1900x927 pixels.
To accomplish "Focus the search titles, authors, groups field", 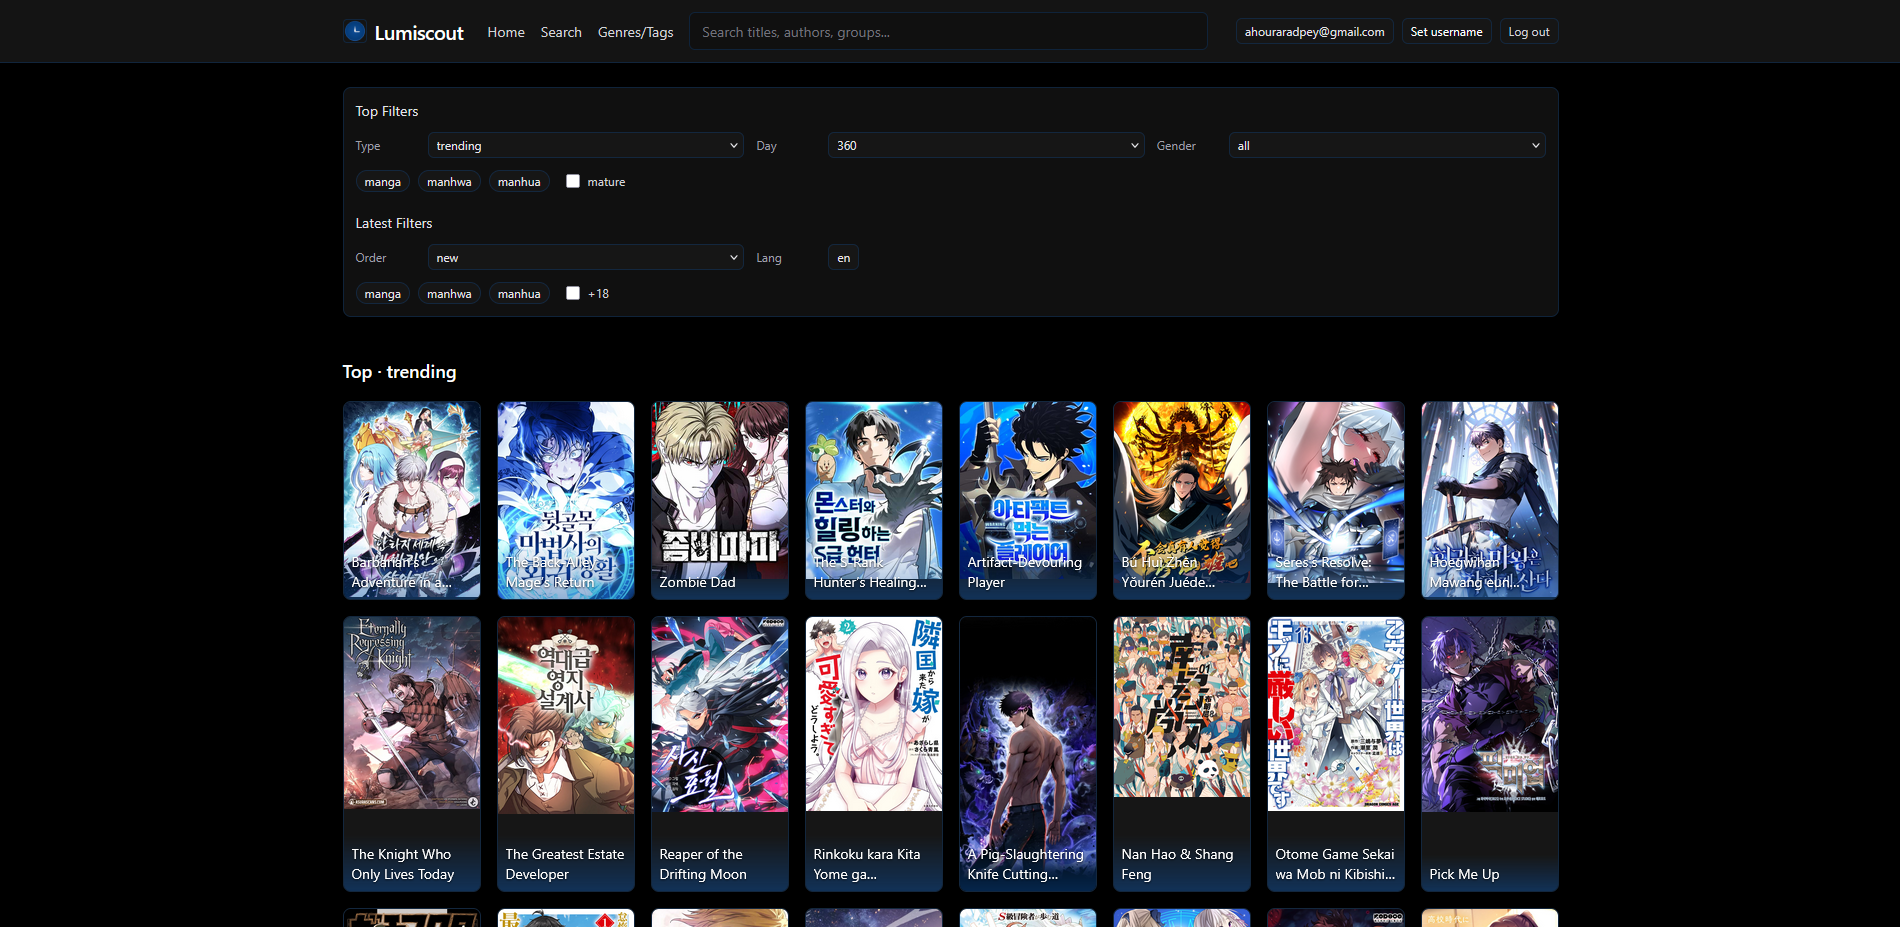I will (x=948, y=32).
